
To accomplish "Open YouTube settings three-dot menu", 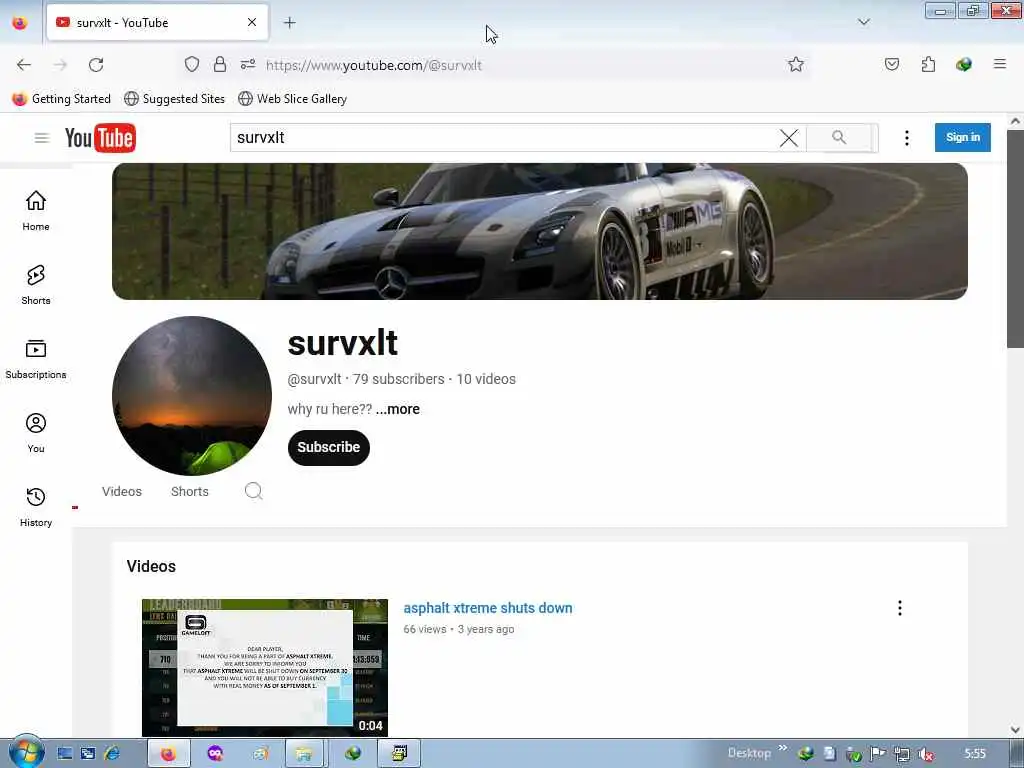I will [x=906, y=138].
